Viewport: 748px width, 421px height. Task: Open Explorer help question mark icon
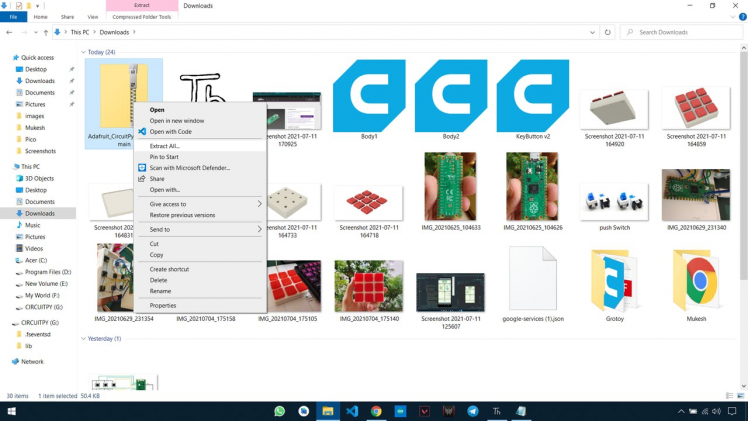point(742,17)
